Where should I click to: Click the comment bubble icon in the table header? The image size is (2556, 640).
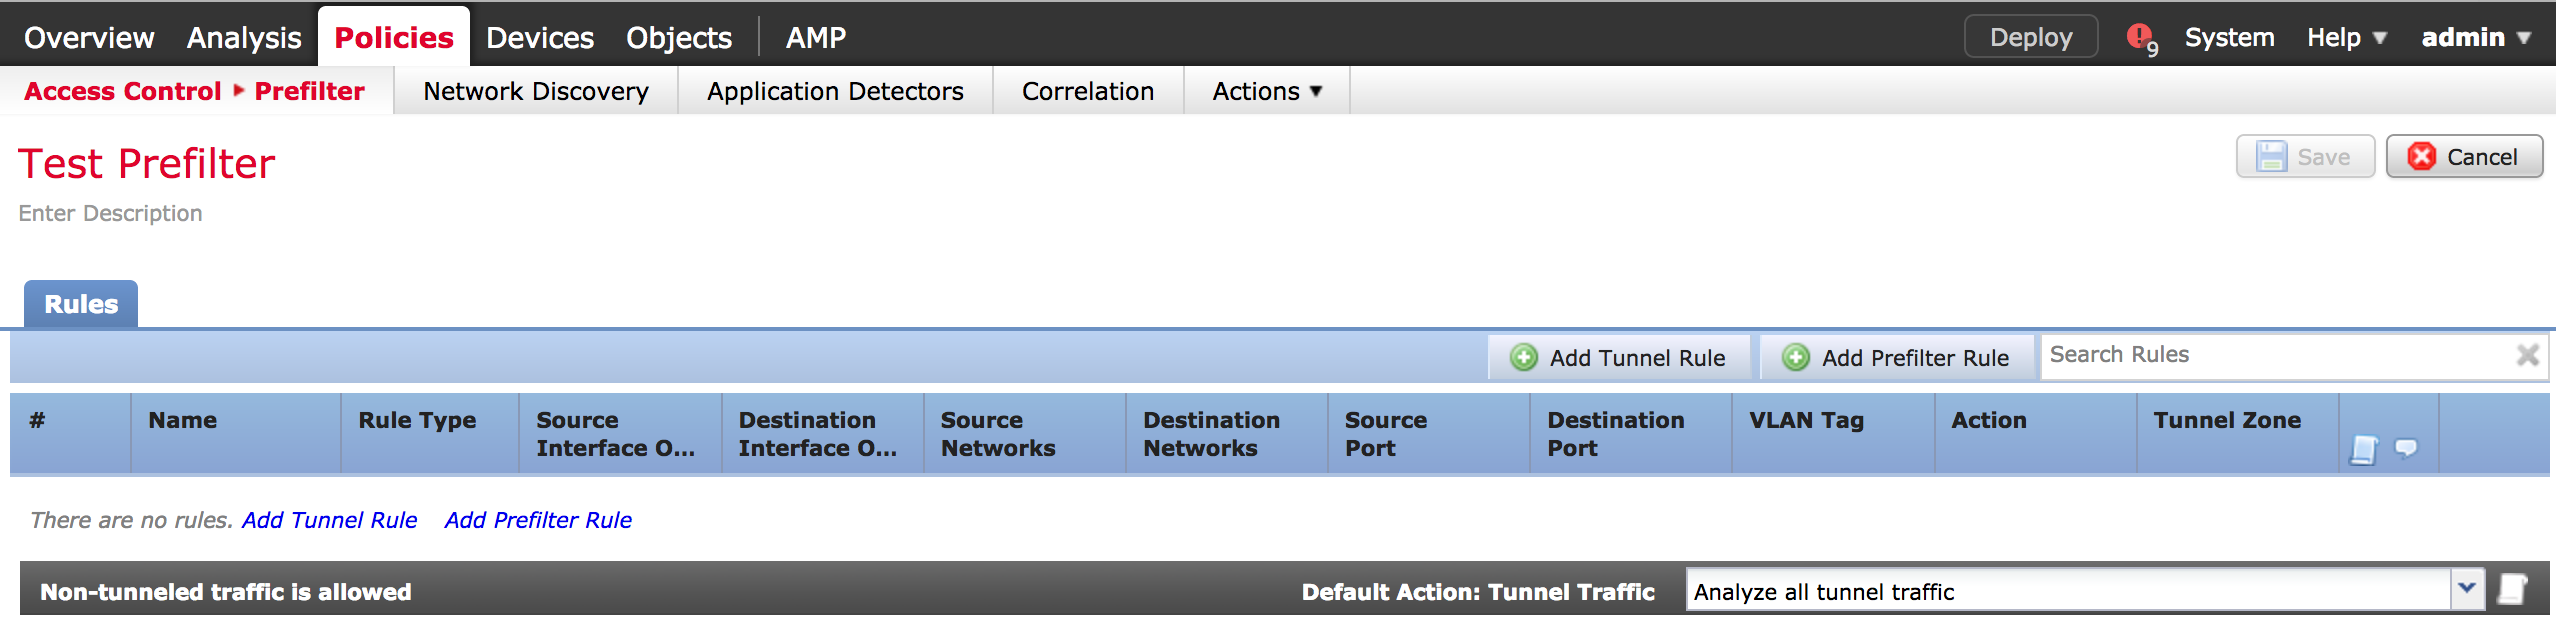coord(2406,448)
